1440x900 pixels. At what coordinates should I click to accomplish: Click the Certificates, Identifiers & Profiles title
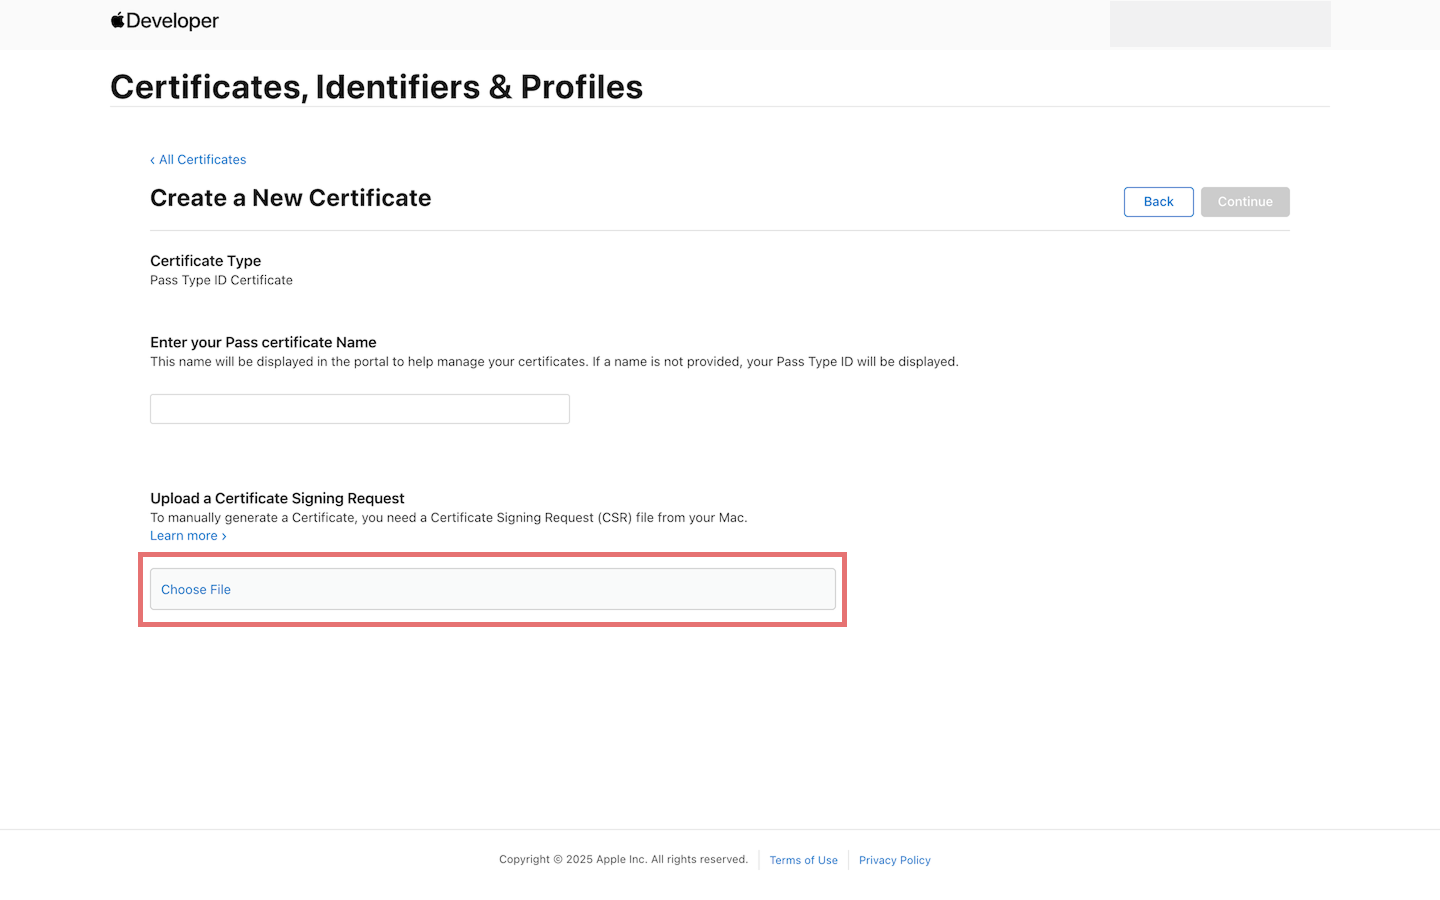click(x=376, y=87)
